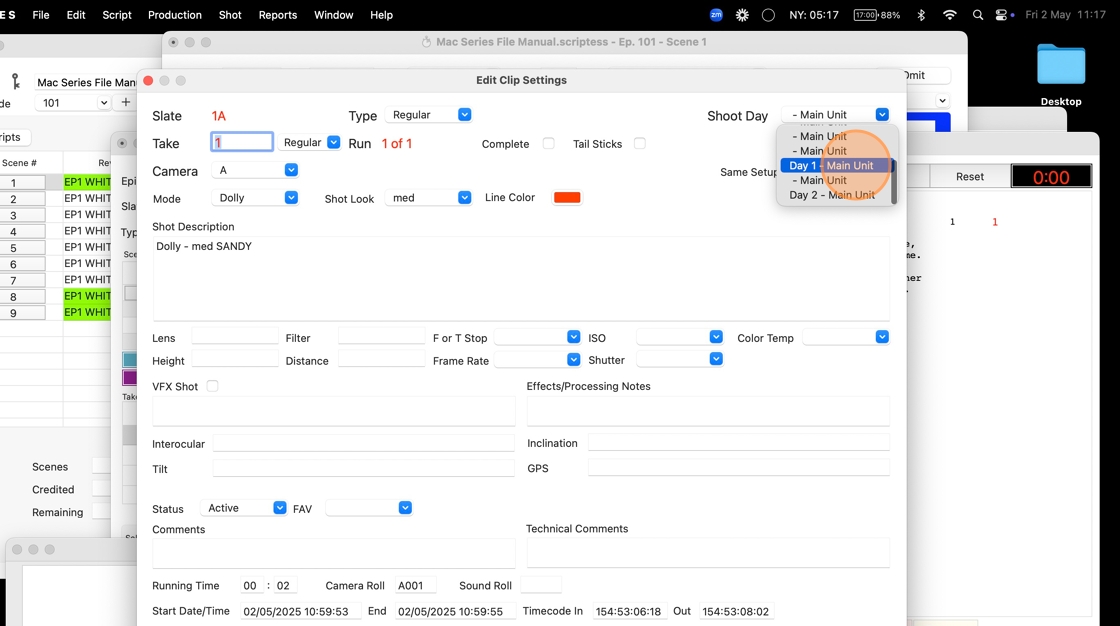Screen dimensions: 1120x626
Task: Open the Desktop folder icon
Action: pos(1061,64)
